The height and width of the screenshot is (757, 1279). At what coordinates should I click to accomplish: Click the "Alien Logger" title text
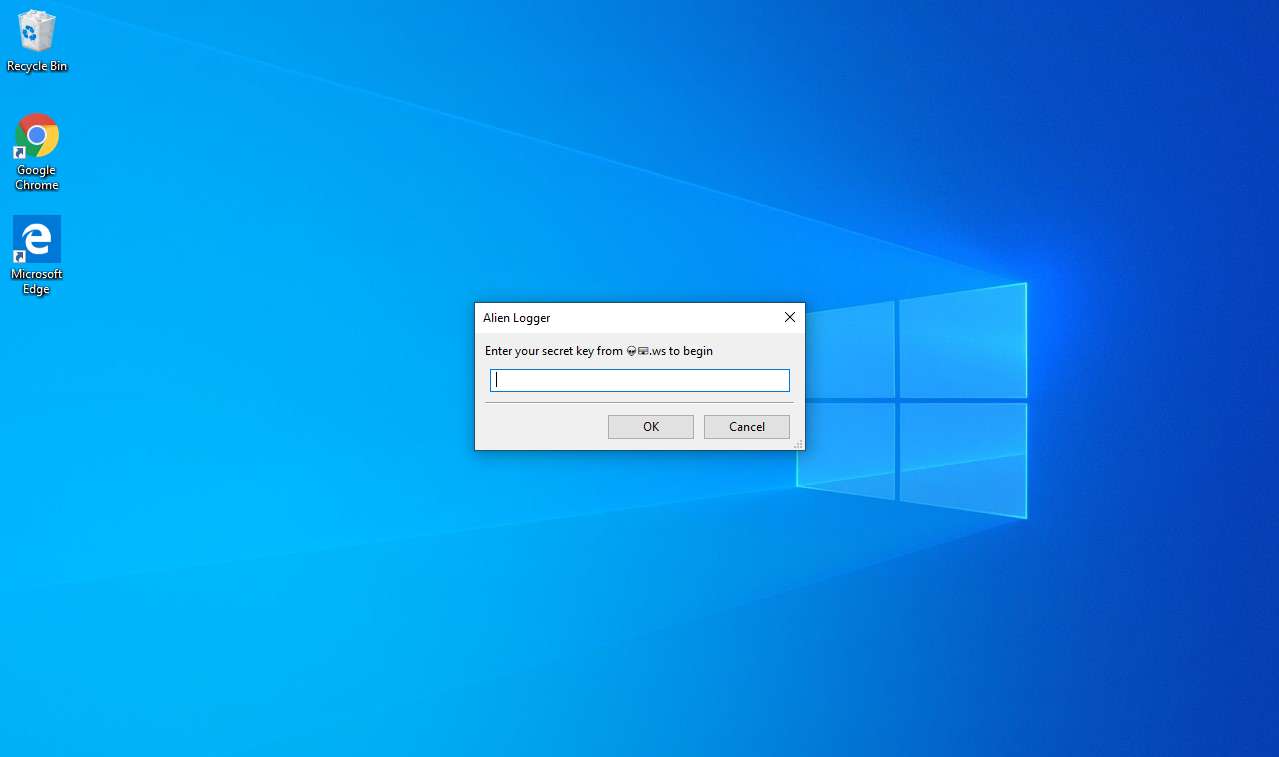click(517, 318)
